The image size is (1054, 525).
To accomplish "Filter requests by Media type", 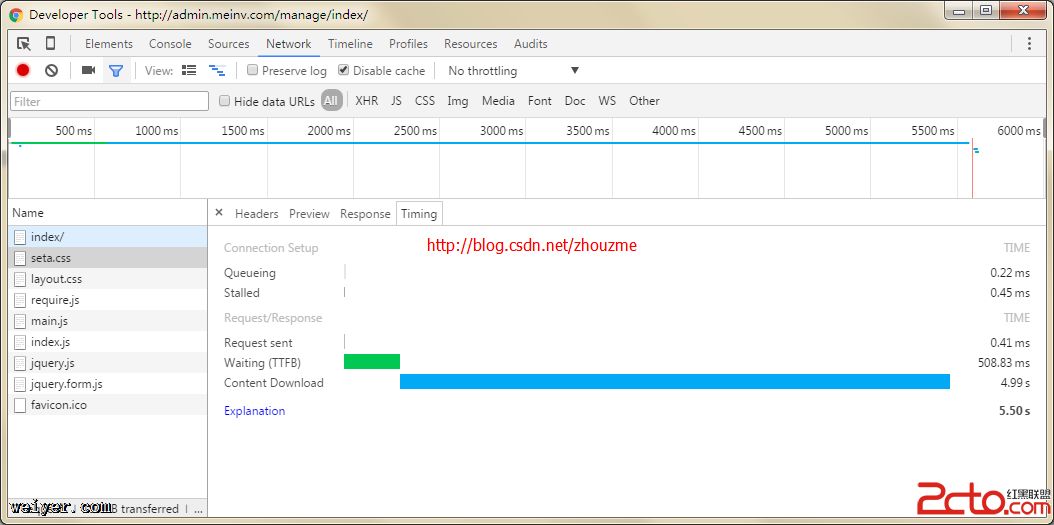I will click(498, 101).
